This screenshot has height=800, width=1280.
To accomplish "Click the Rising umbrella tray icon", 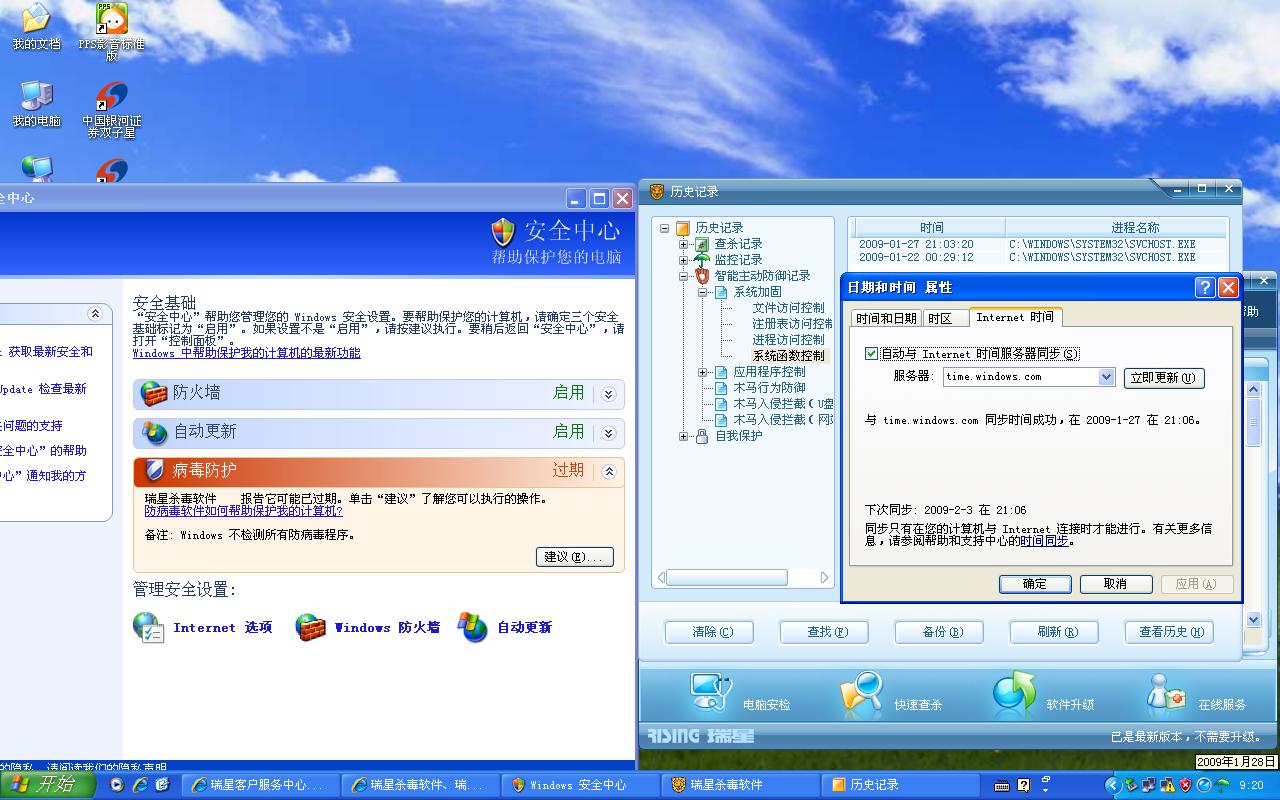I will click(x=1222, y=785).
